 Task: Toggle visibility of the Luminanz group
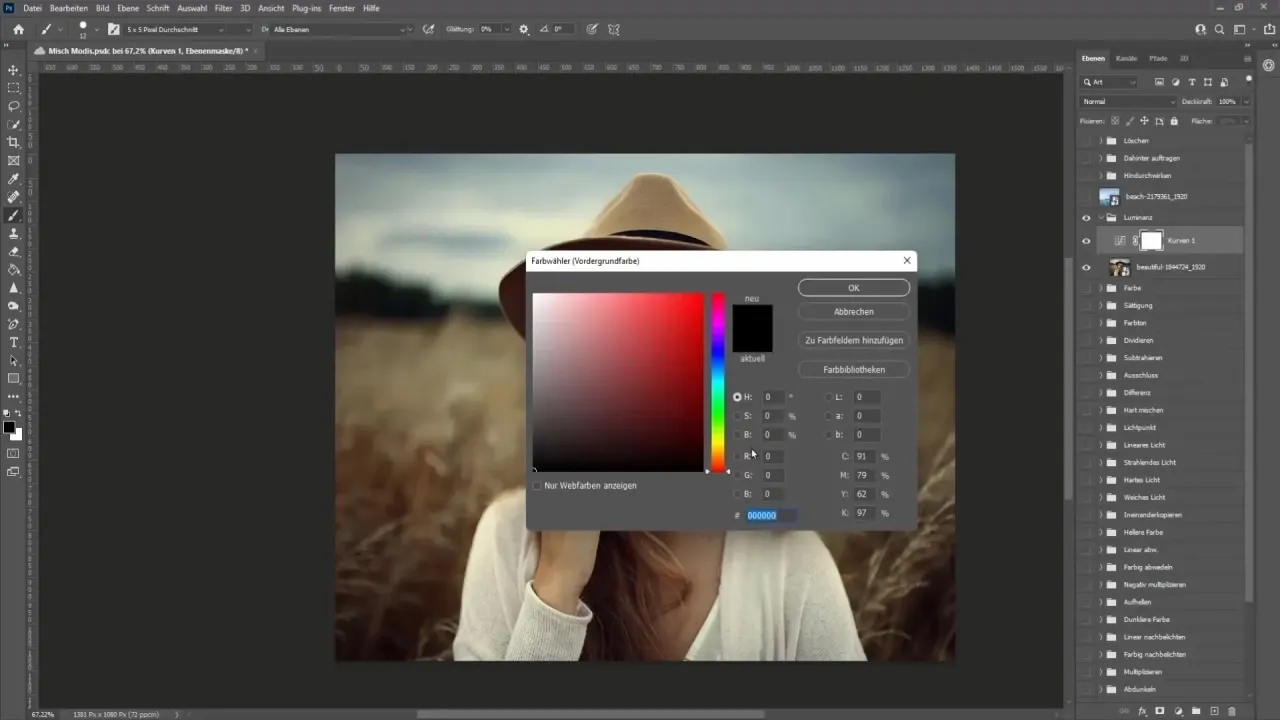click(1085, 217)
